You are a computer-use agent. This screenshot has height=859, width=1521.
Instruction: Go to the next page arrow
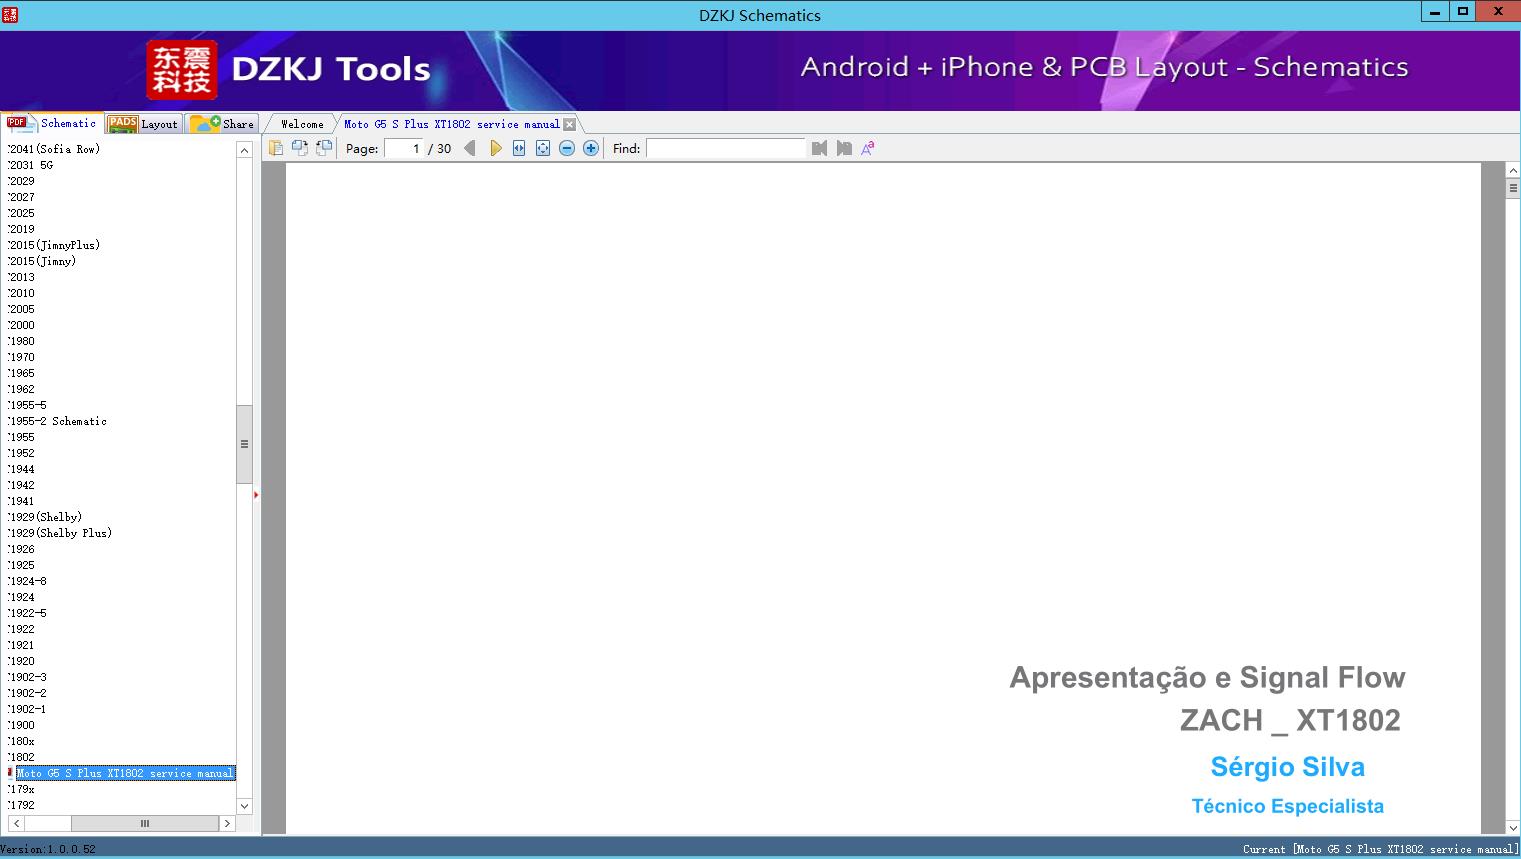point(495,148)
